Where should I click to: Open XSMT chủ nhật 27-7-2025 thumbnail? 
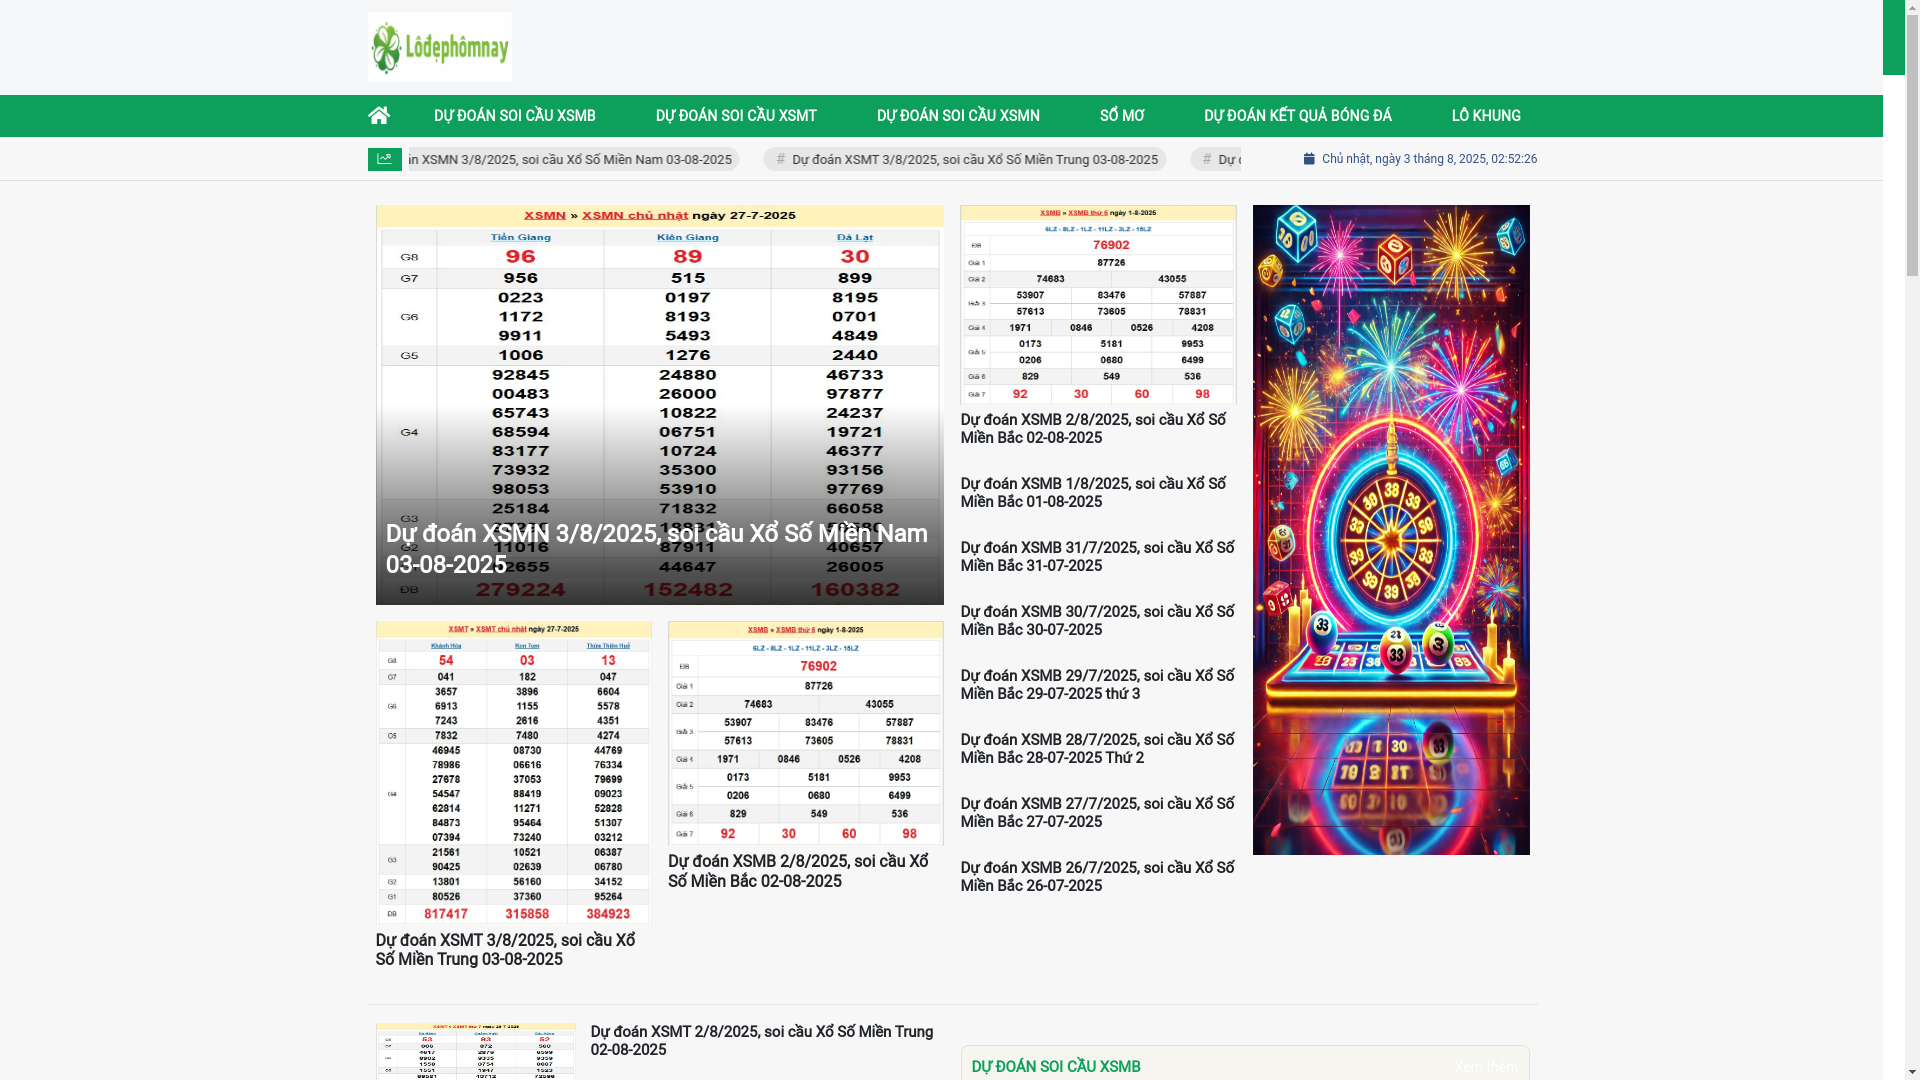tap(513, 772)
